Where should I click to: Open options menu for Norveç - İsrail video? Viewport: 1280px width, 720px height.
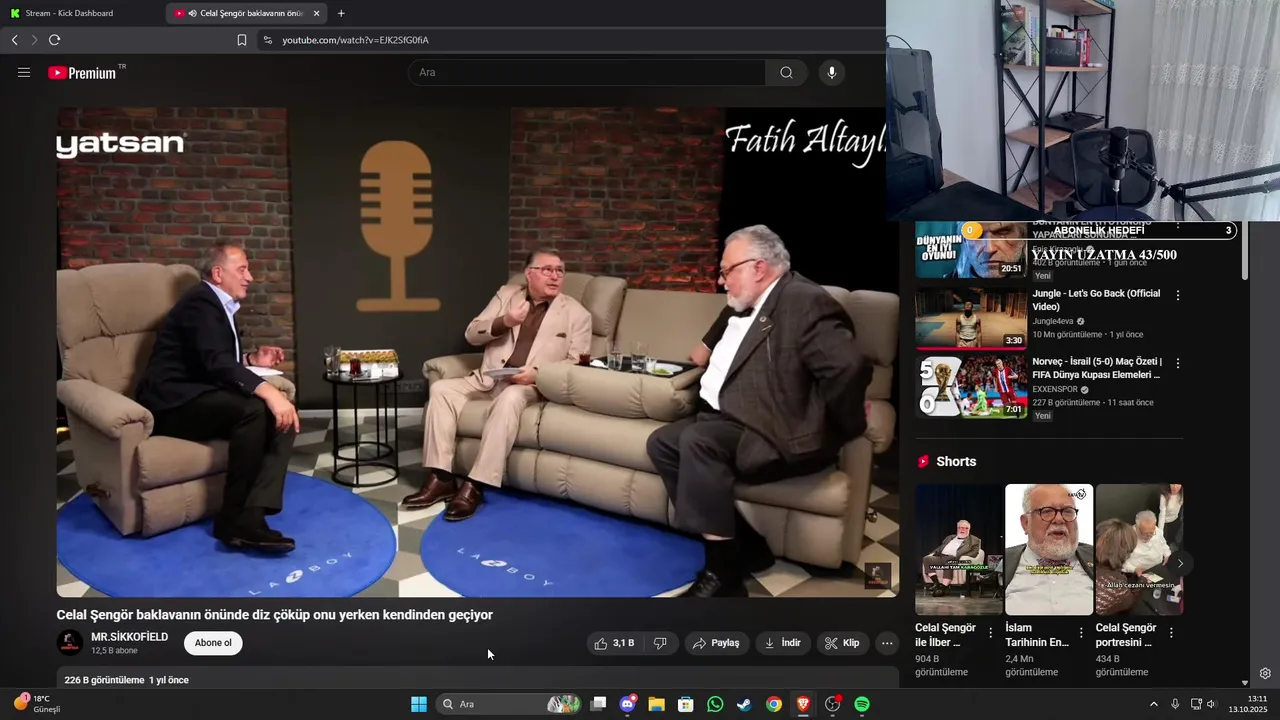pyautogui.click(x=1178, y=363)
